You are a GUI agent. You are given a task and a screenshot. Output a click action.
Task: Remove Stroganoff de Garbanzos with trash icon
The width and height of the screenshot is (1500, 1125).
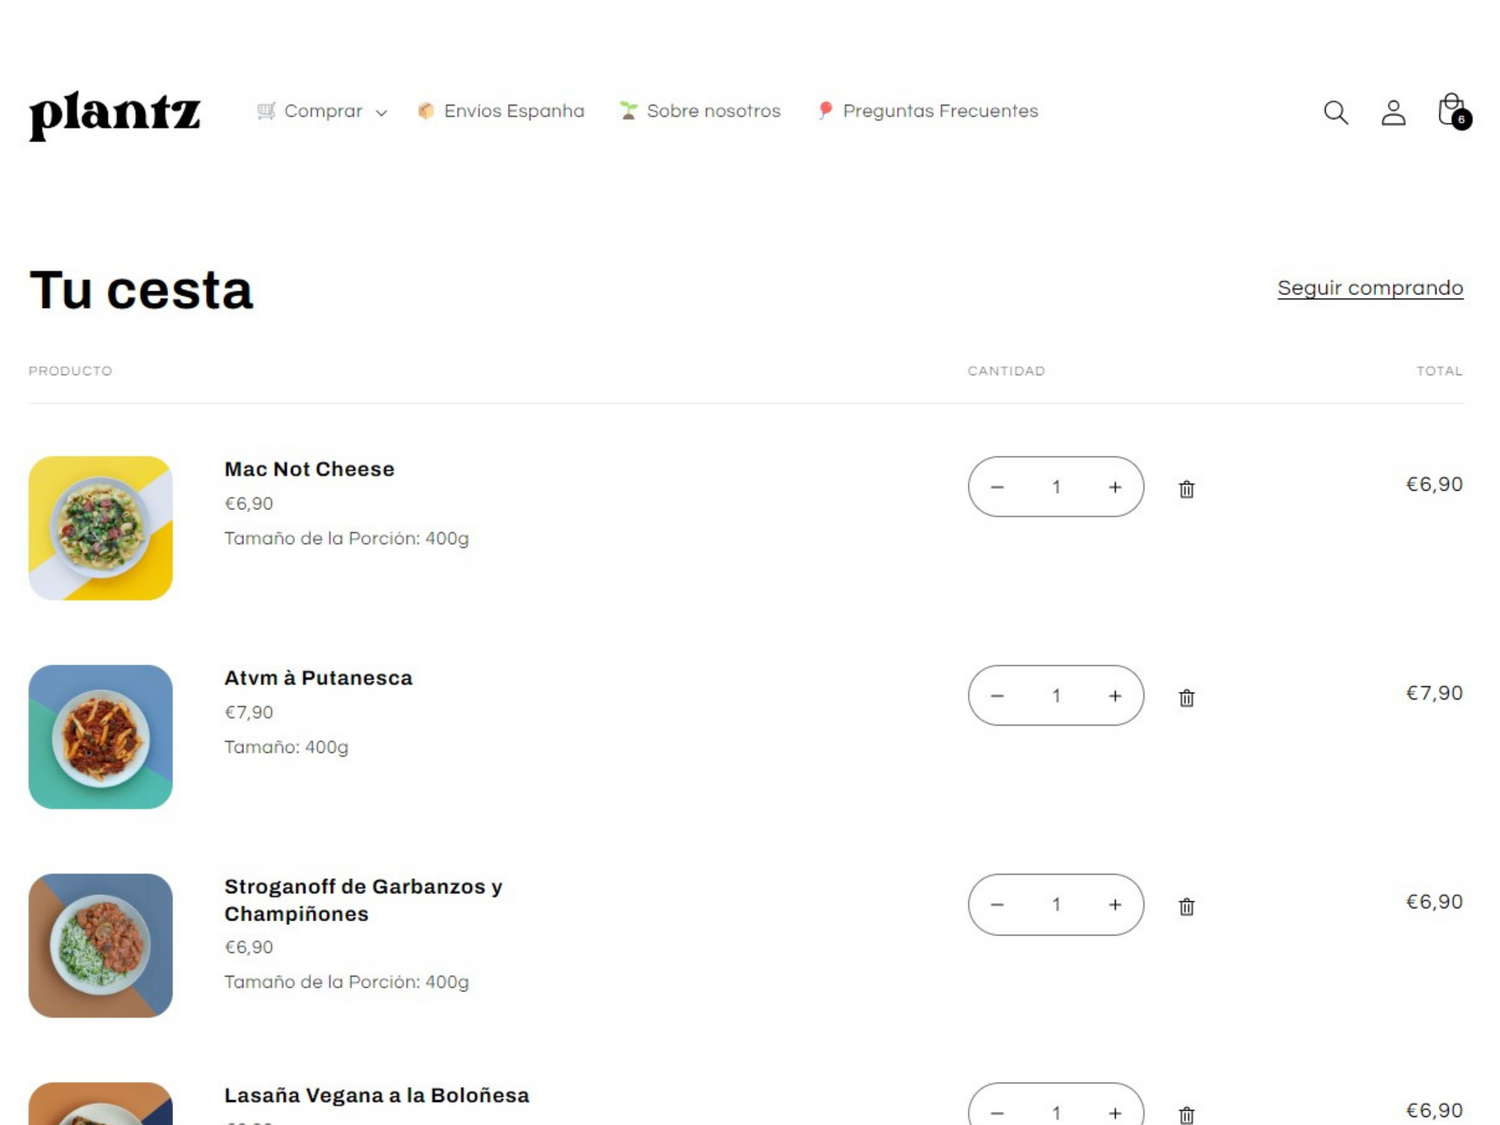point(1186,907)
